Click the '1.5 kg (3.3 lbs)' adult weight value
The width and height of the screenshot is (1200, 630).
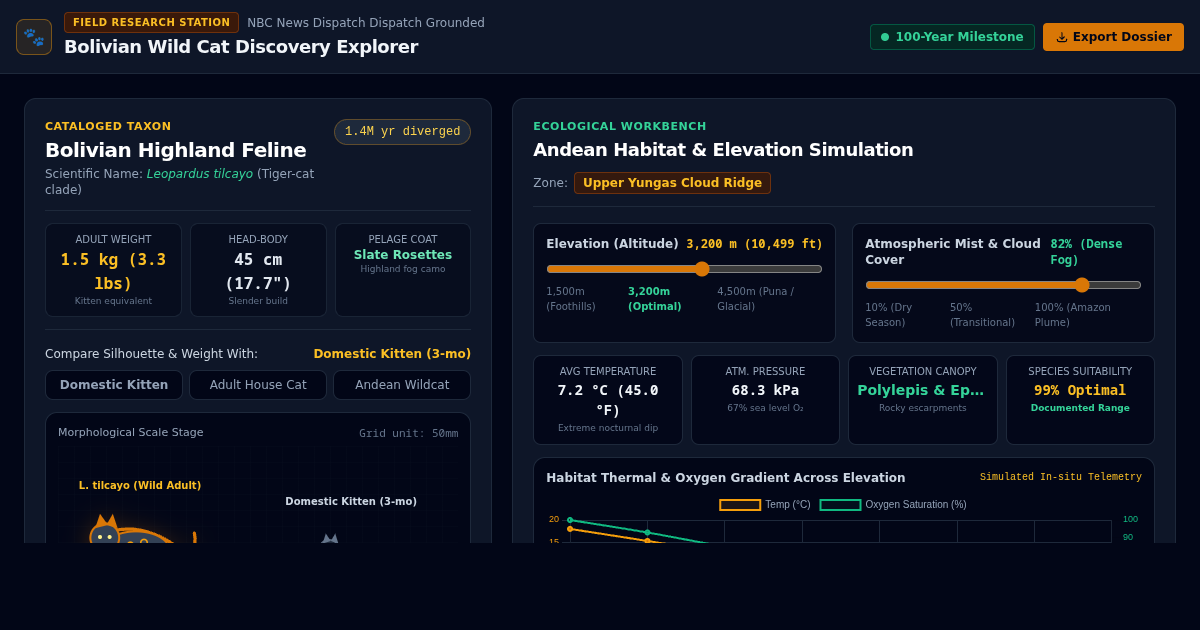coord(113,271)
